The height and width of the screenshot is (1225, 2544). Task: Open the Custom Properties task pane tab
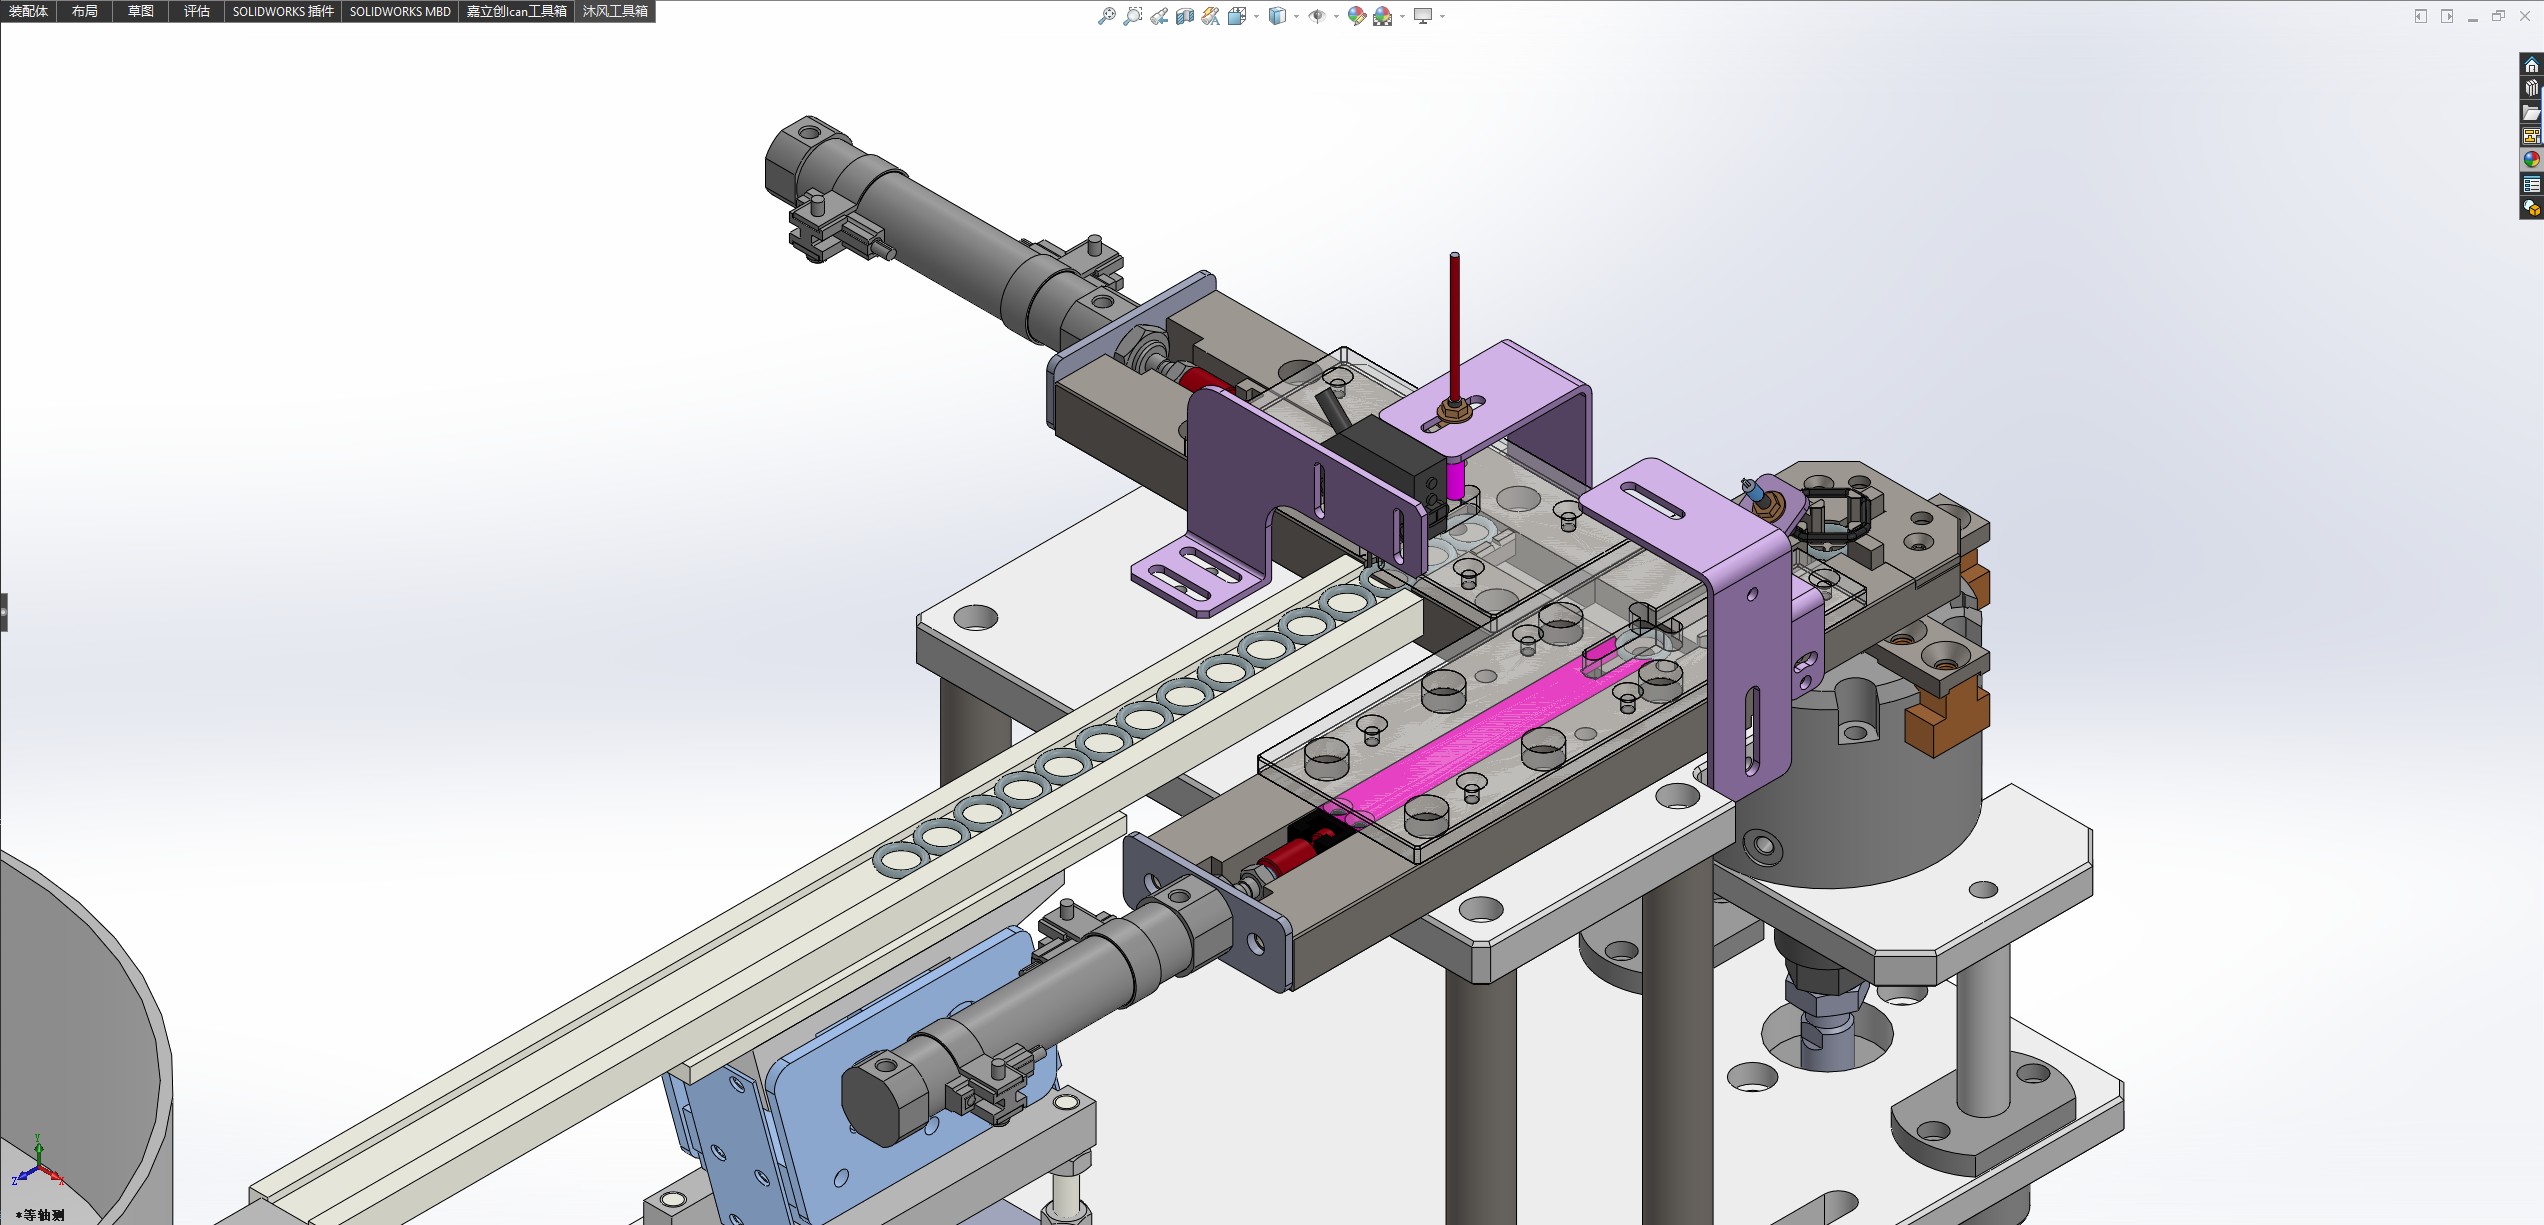click(x=2531, y=184)
